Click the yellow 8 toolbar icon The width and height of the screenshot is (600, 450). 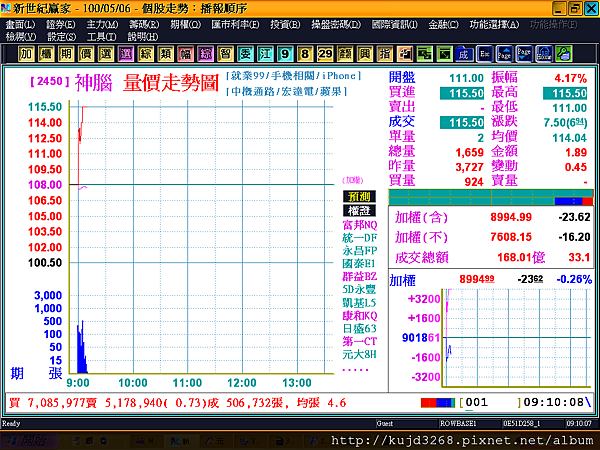pos(305,54)
